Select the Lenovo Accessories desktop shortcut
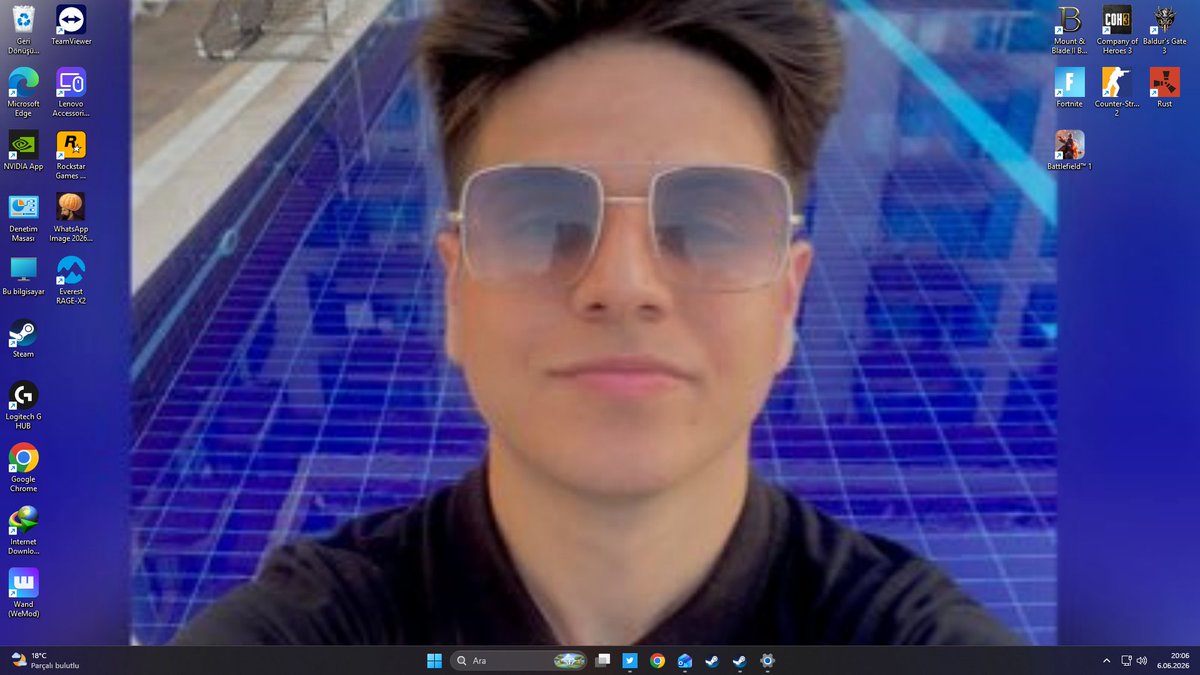1200x675 pixels. 71,92
